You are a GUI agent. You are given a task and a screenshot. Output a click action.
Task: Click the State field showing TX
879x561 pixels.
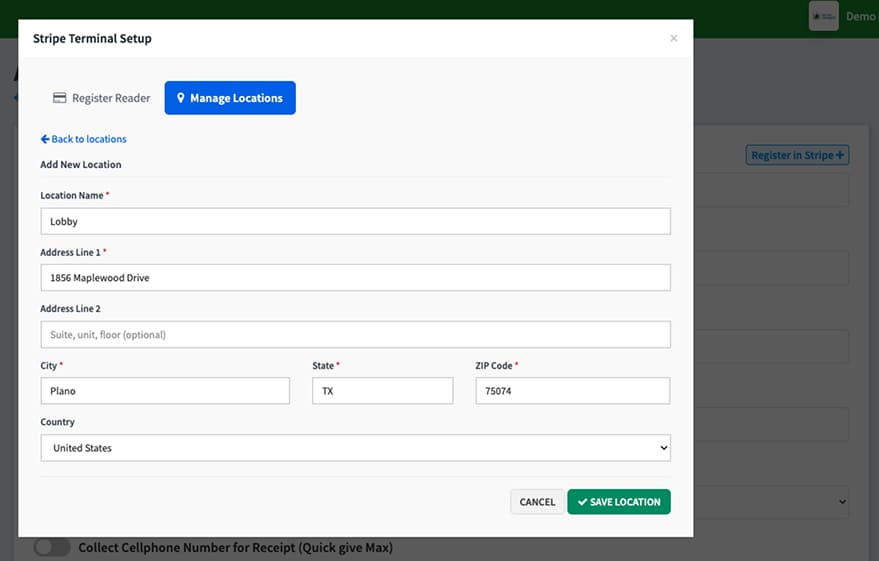[x=382, y=391]
